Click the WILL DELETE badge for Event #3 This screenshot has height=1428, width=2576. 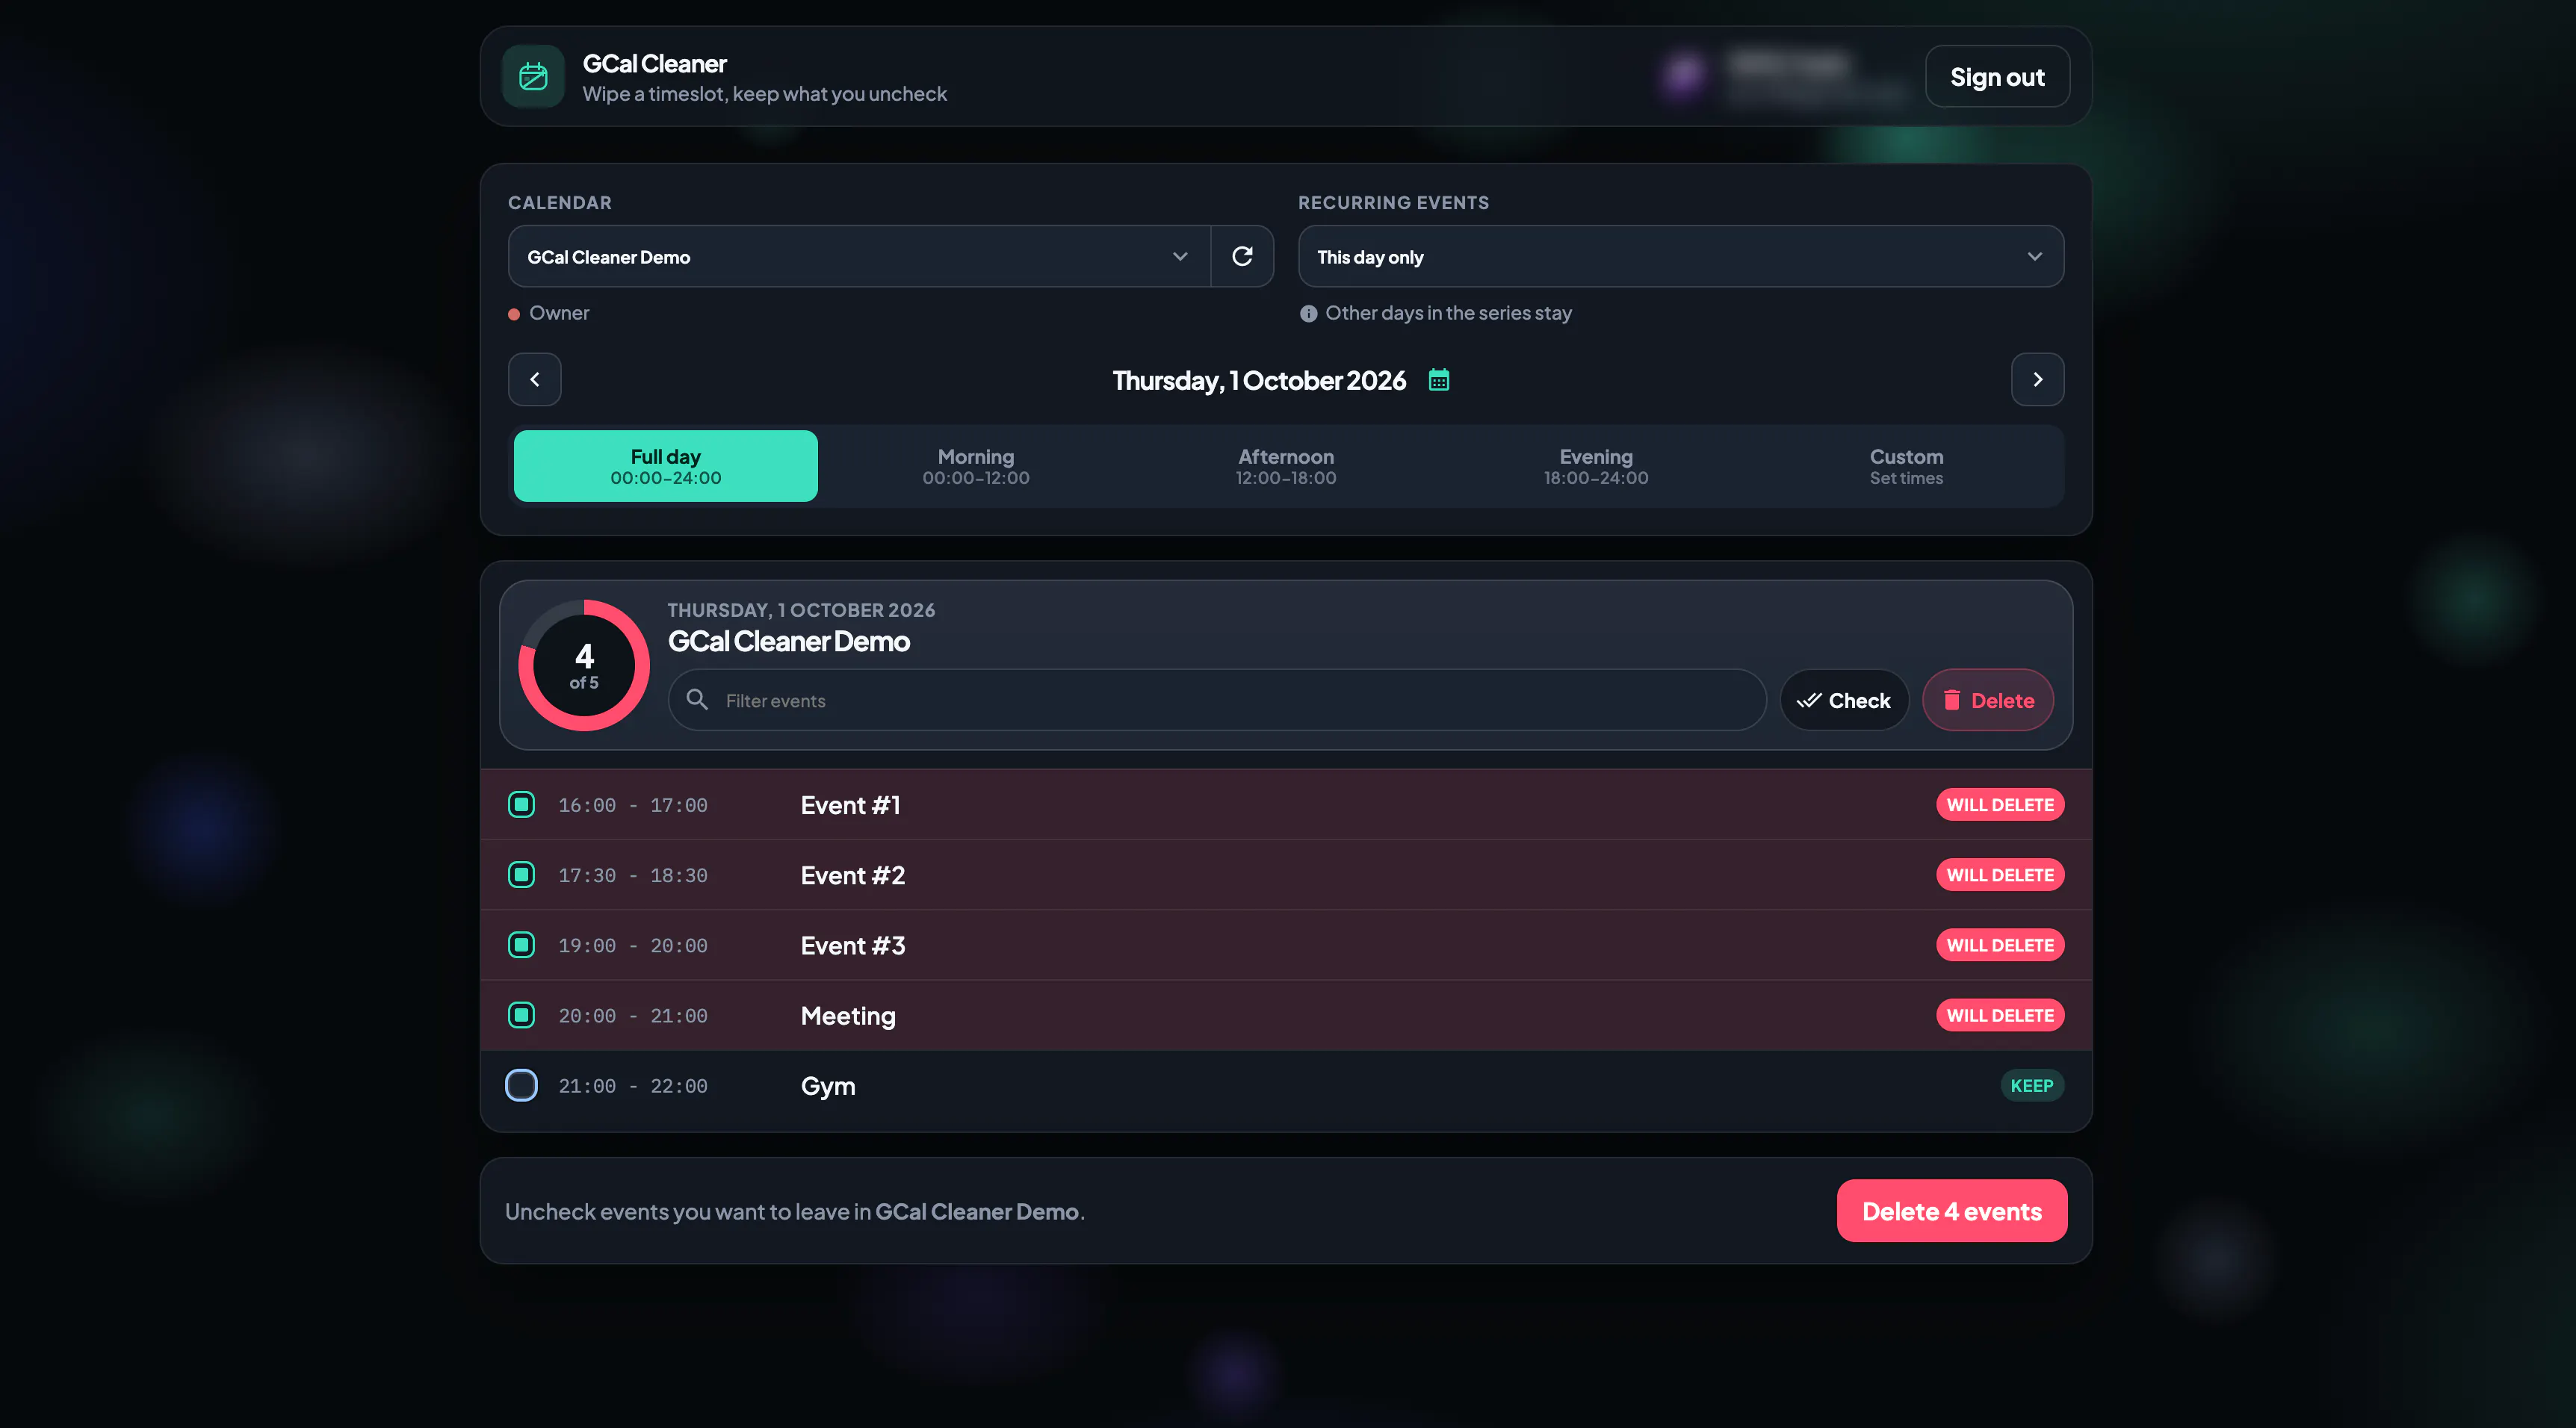pyautogui.click(x=2000, y=945)
